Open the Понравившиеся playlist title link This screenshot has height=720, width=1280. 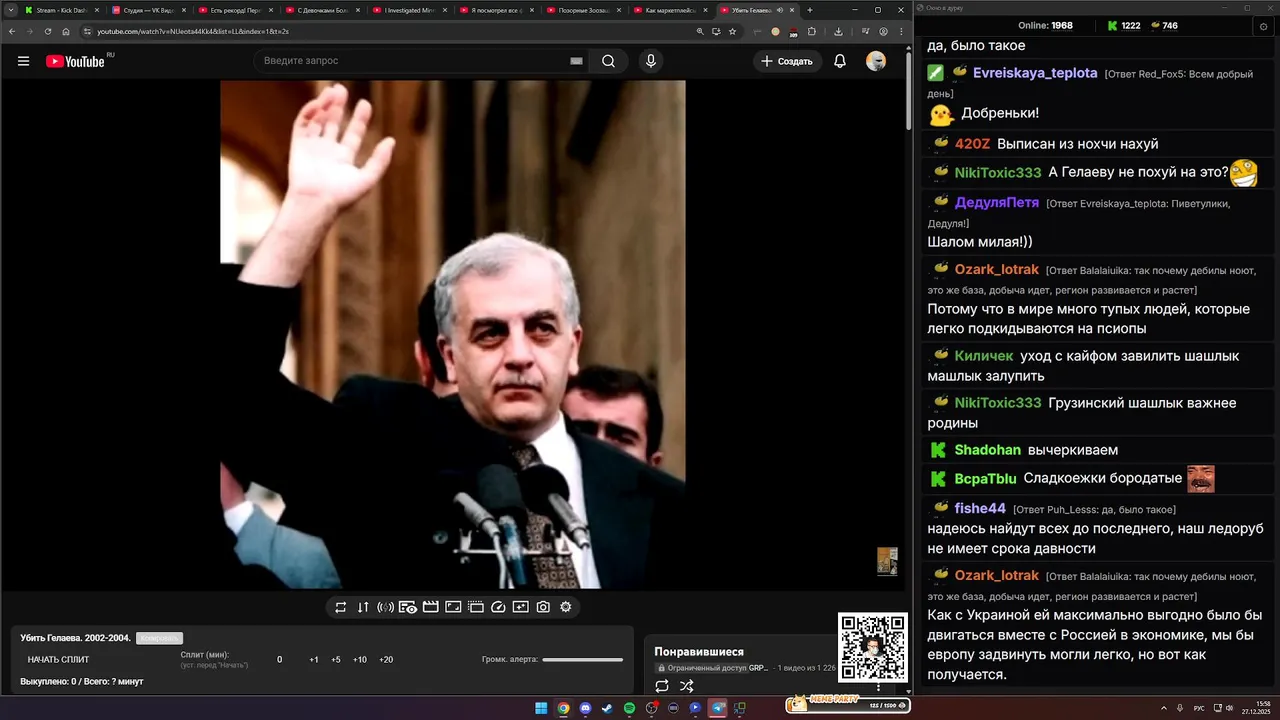tap(699, 652)
